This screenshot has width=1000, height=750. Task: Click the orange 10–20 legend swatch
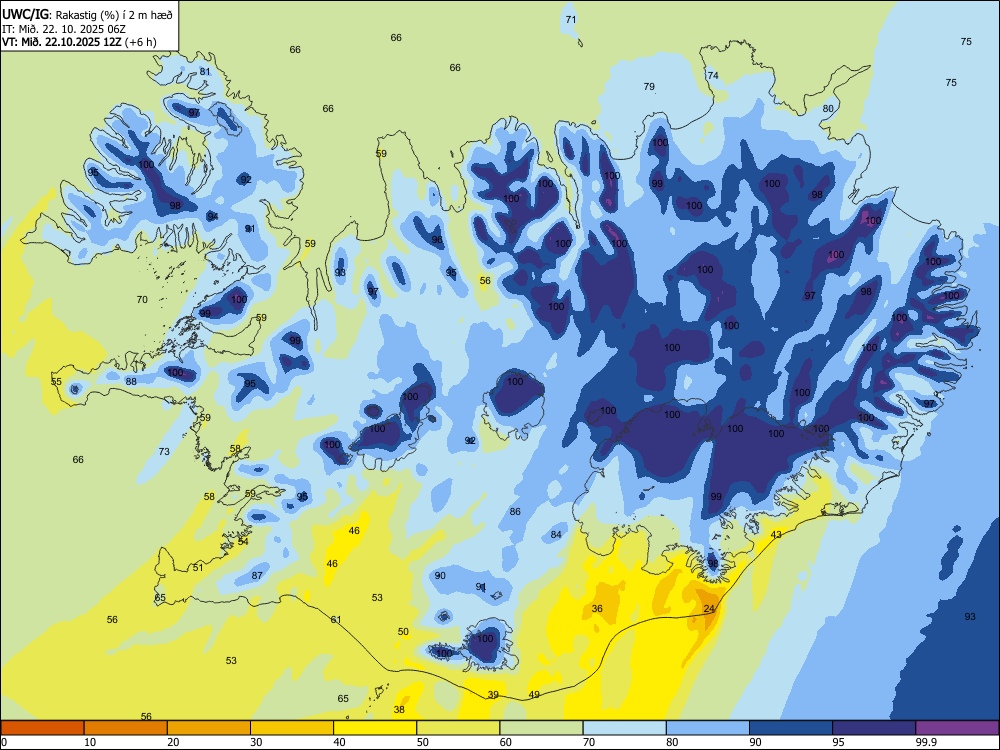coord(126,728)
